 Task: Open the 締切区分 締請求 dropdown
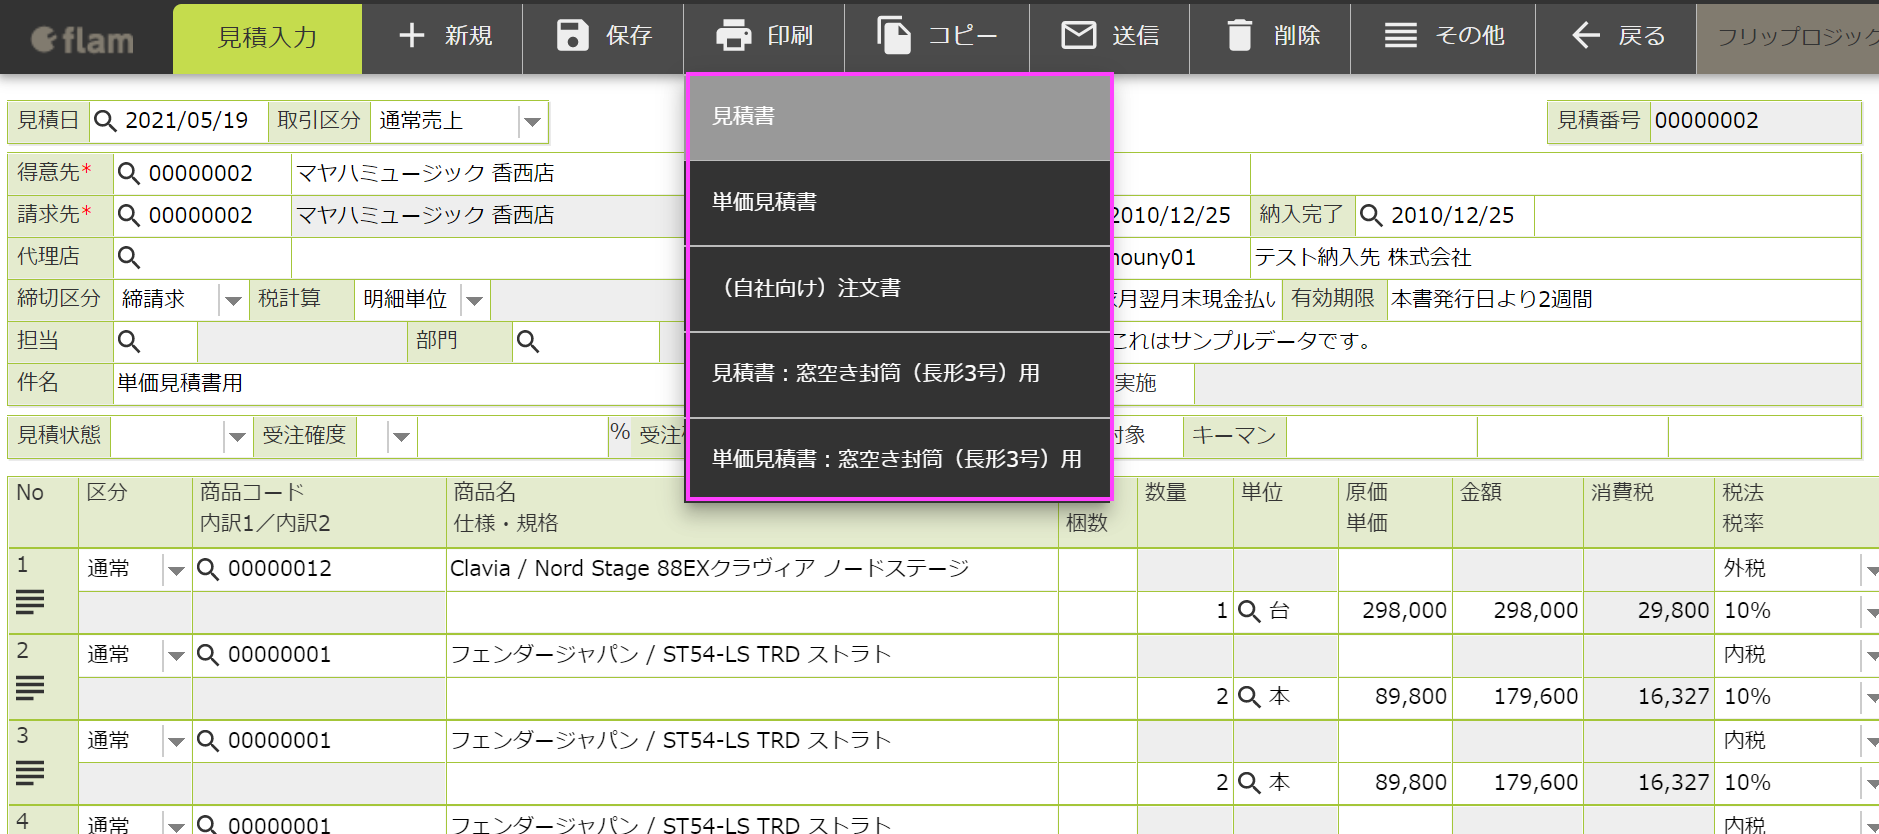click(232, 300)
